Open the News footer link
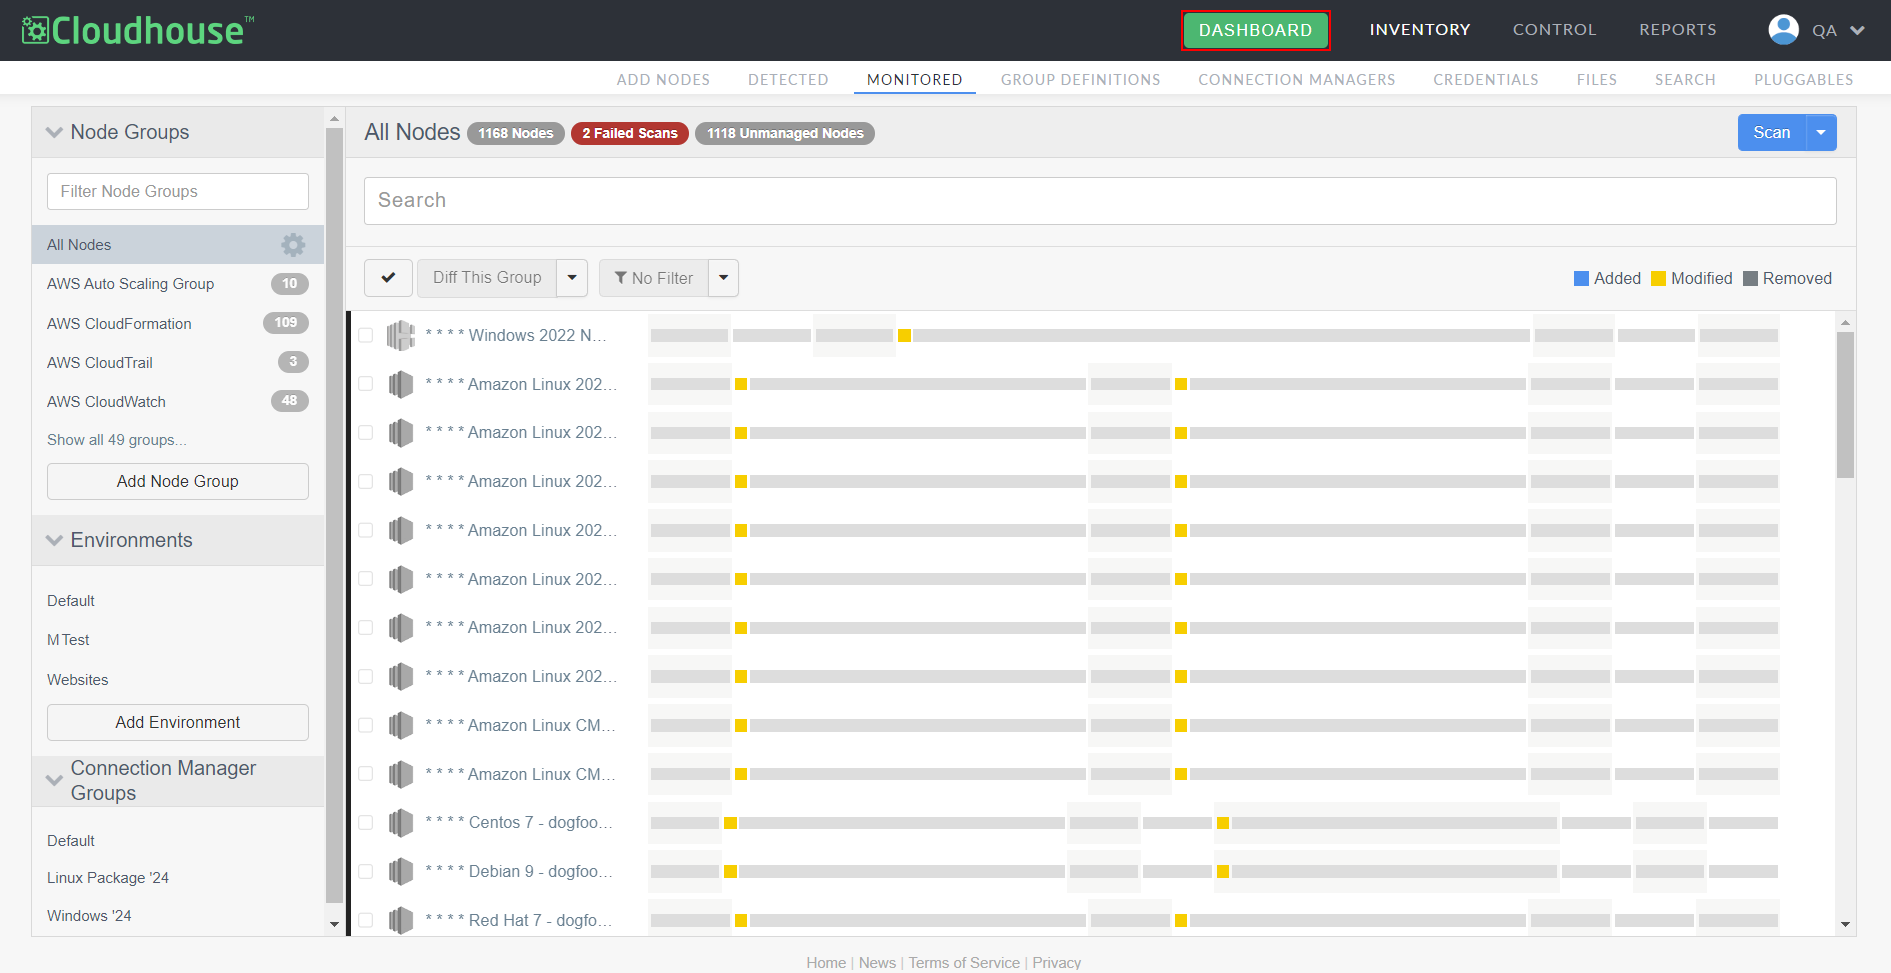Image resolution: width=1891 pixels, height=973 pixels. 877,963
